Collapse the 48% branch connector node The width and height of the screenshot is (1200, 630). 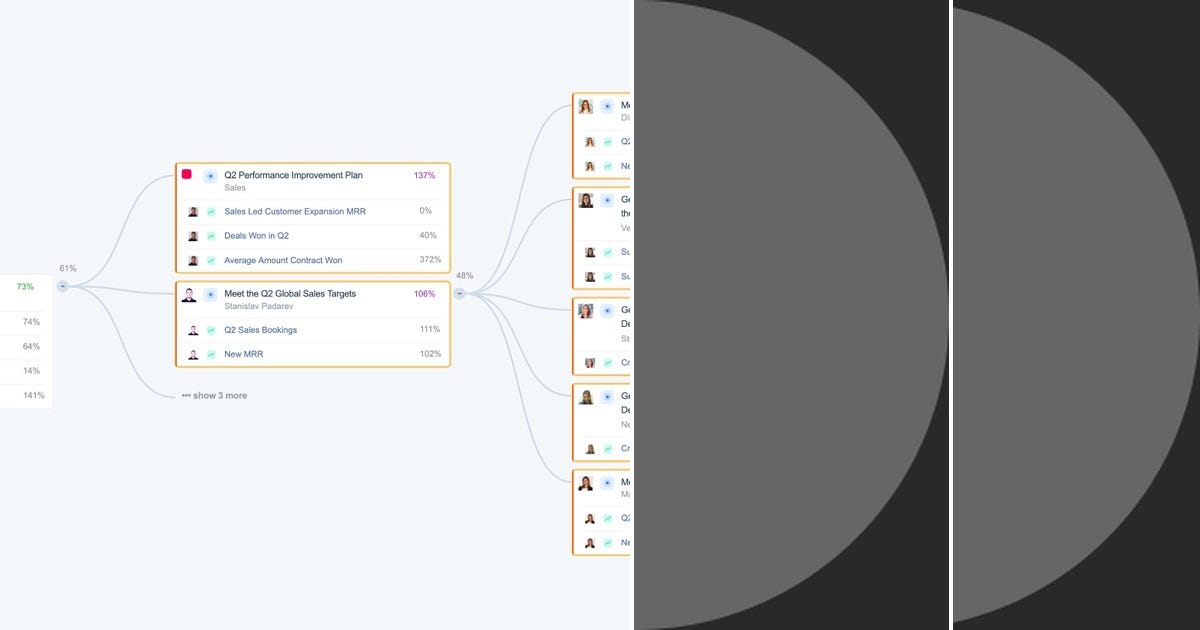tap(460, 293)
